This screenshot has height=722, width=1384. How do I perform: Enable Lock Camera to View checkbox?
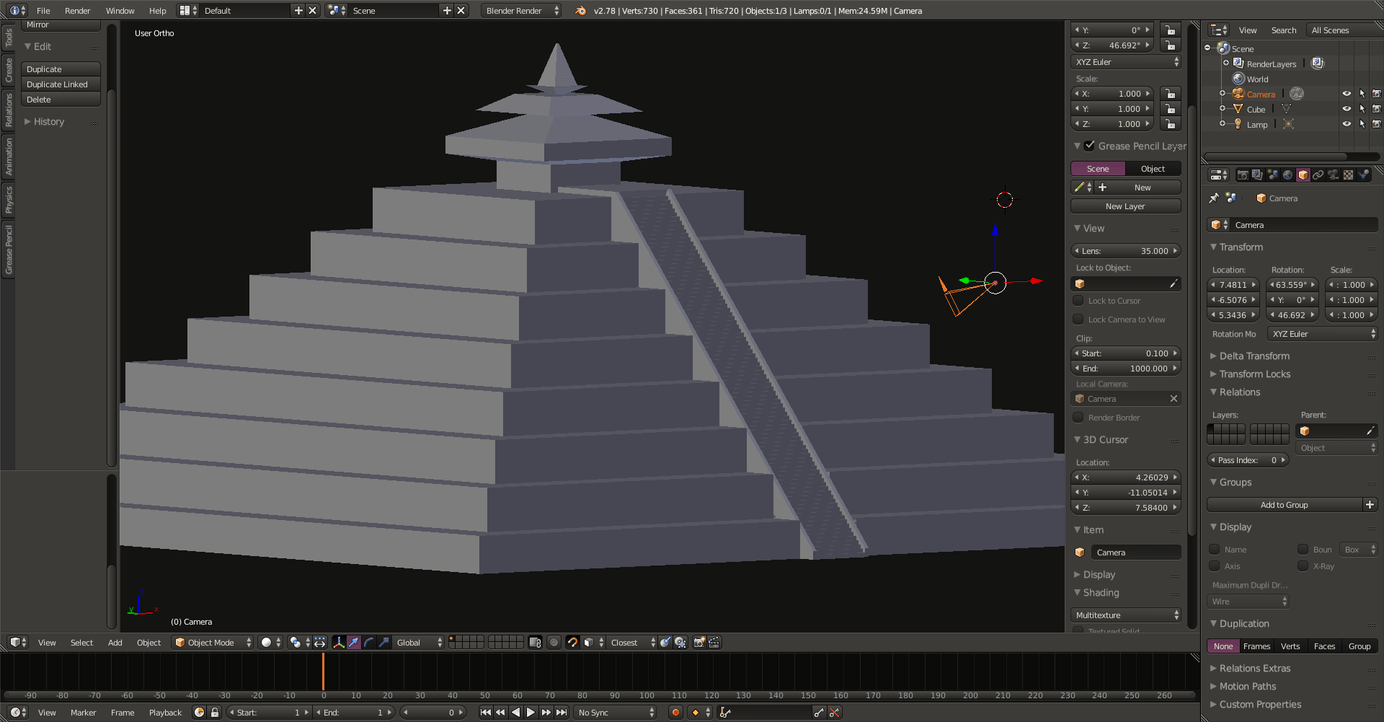coord(1078,319)
